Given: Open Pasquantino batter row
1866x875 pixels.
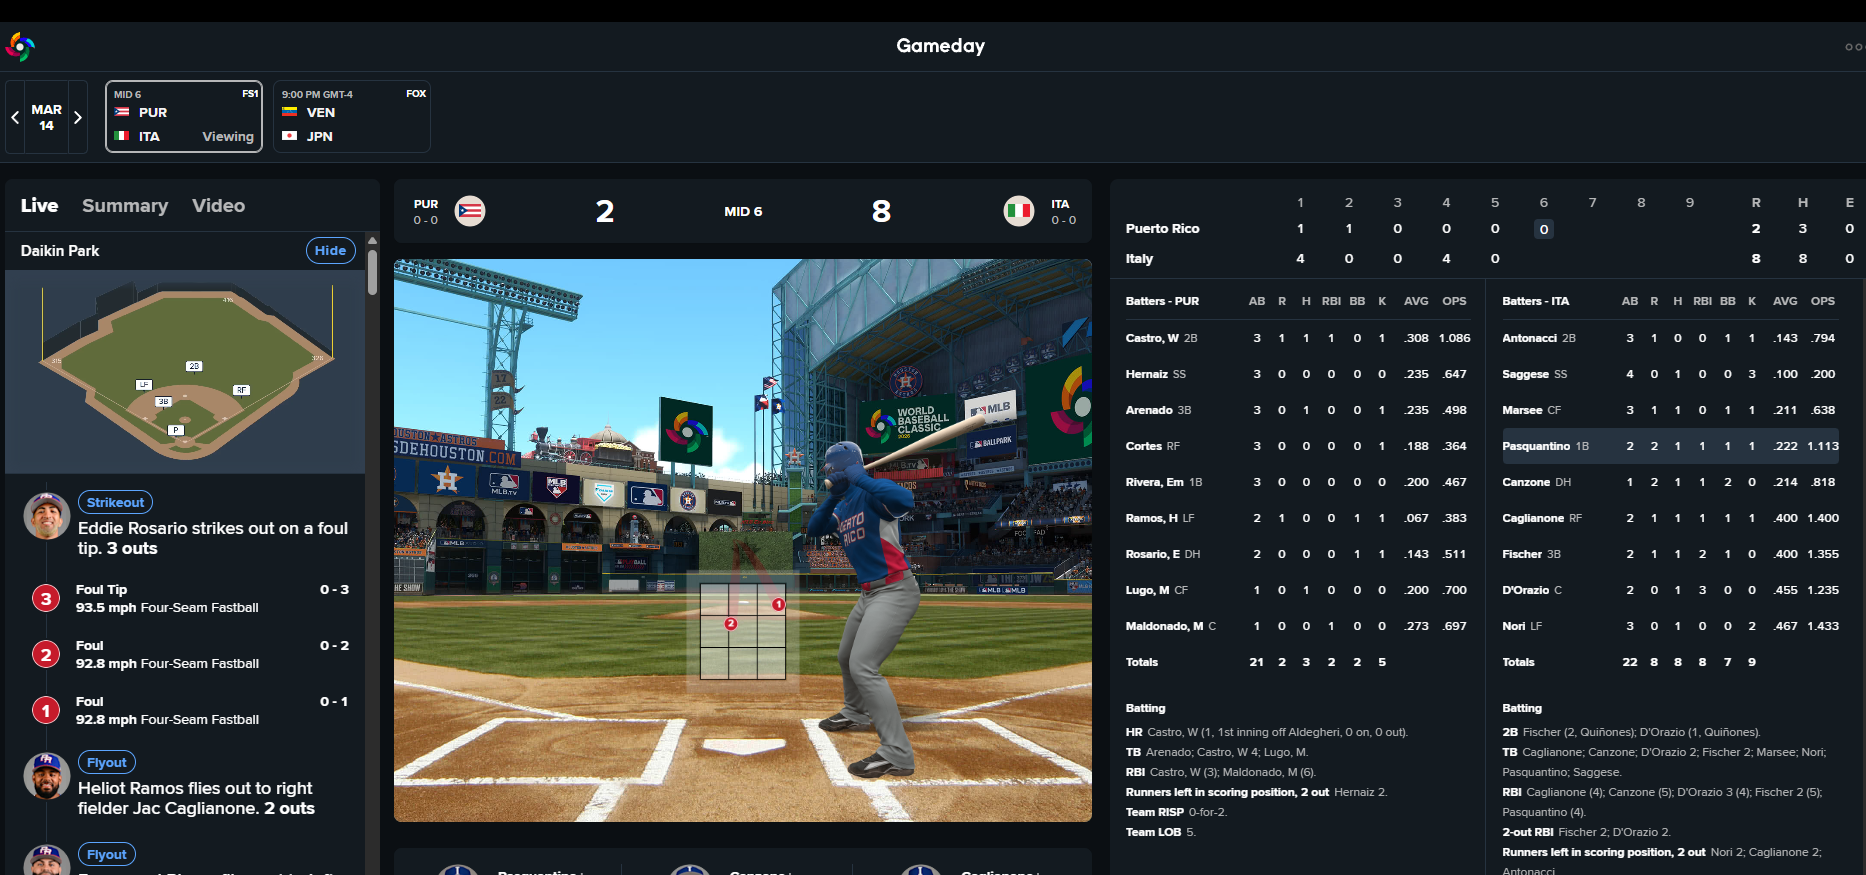Looking at the screenshot, I should pyautogui.click(x=1671, y=446).
